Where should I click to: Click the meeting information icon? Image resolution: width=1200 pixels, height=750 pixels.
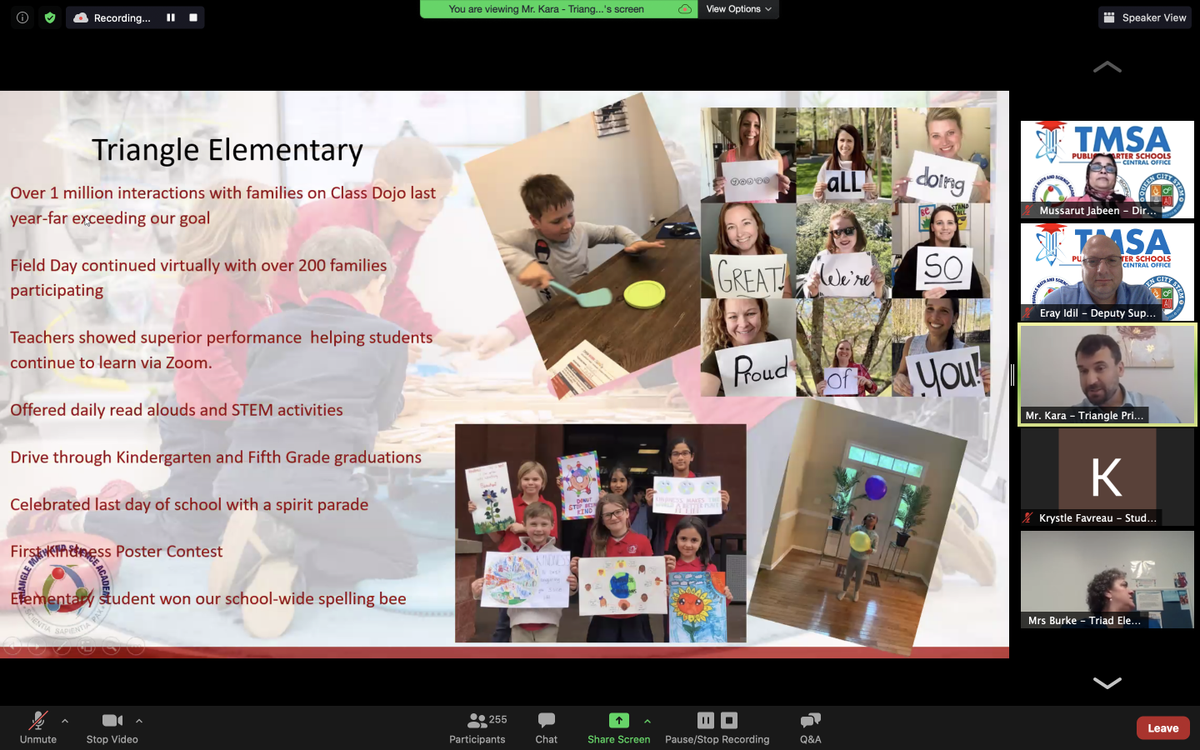point(20,17)
